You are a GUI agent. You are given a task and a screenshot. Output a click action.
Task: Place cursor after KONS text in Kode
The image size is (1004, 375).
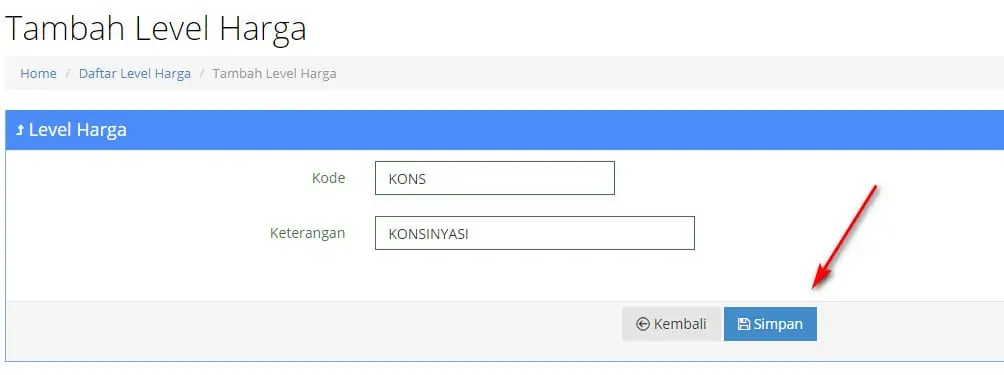point(428,179)
